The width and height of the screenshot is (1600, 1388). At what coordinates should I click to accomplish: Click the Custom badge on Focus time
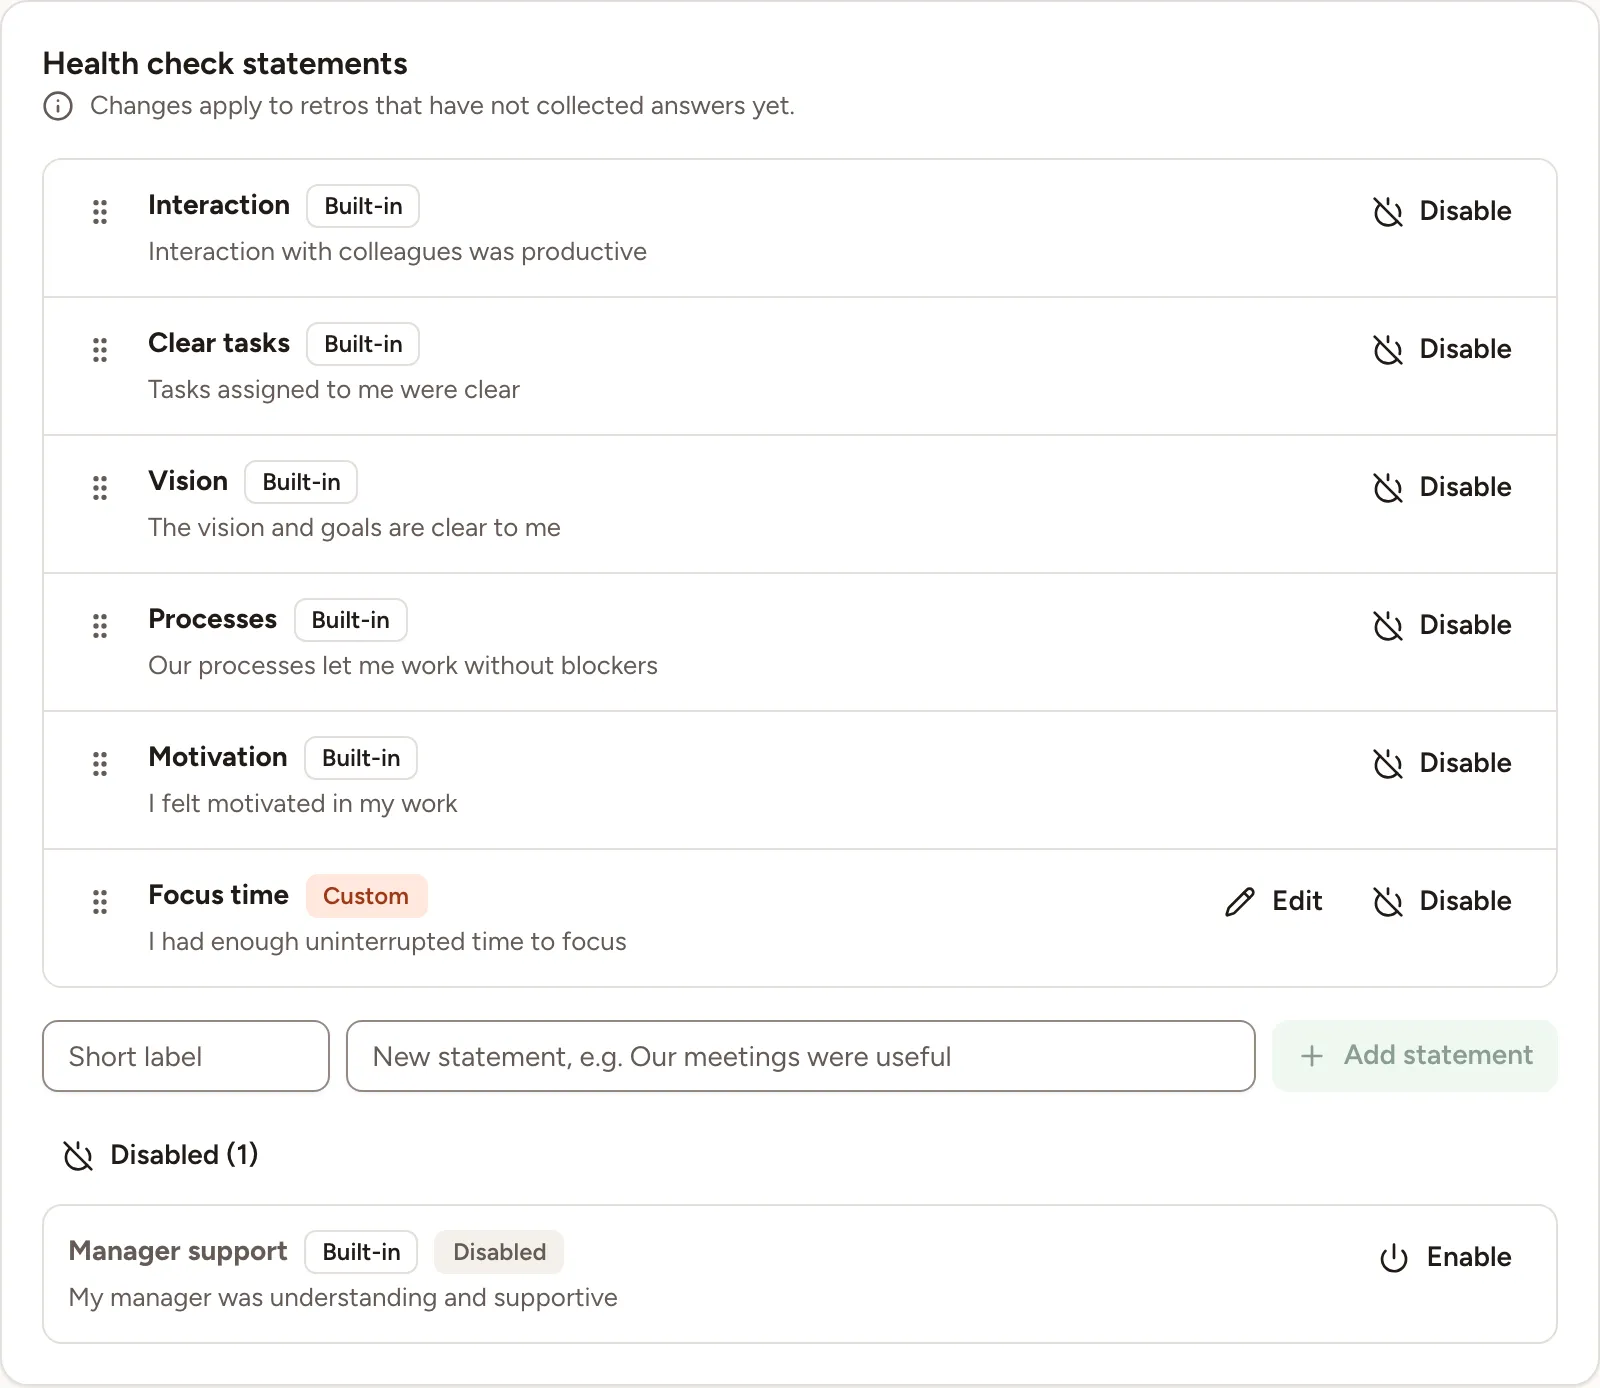pyautogui.click(x=366, y=896)
